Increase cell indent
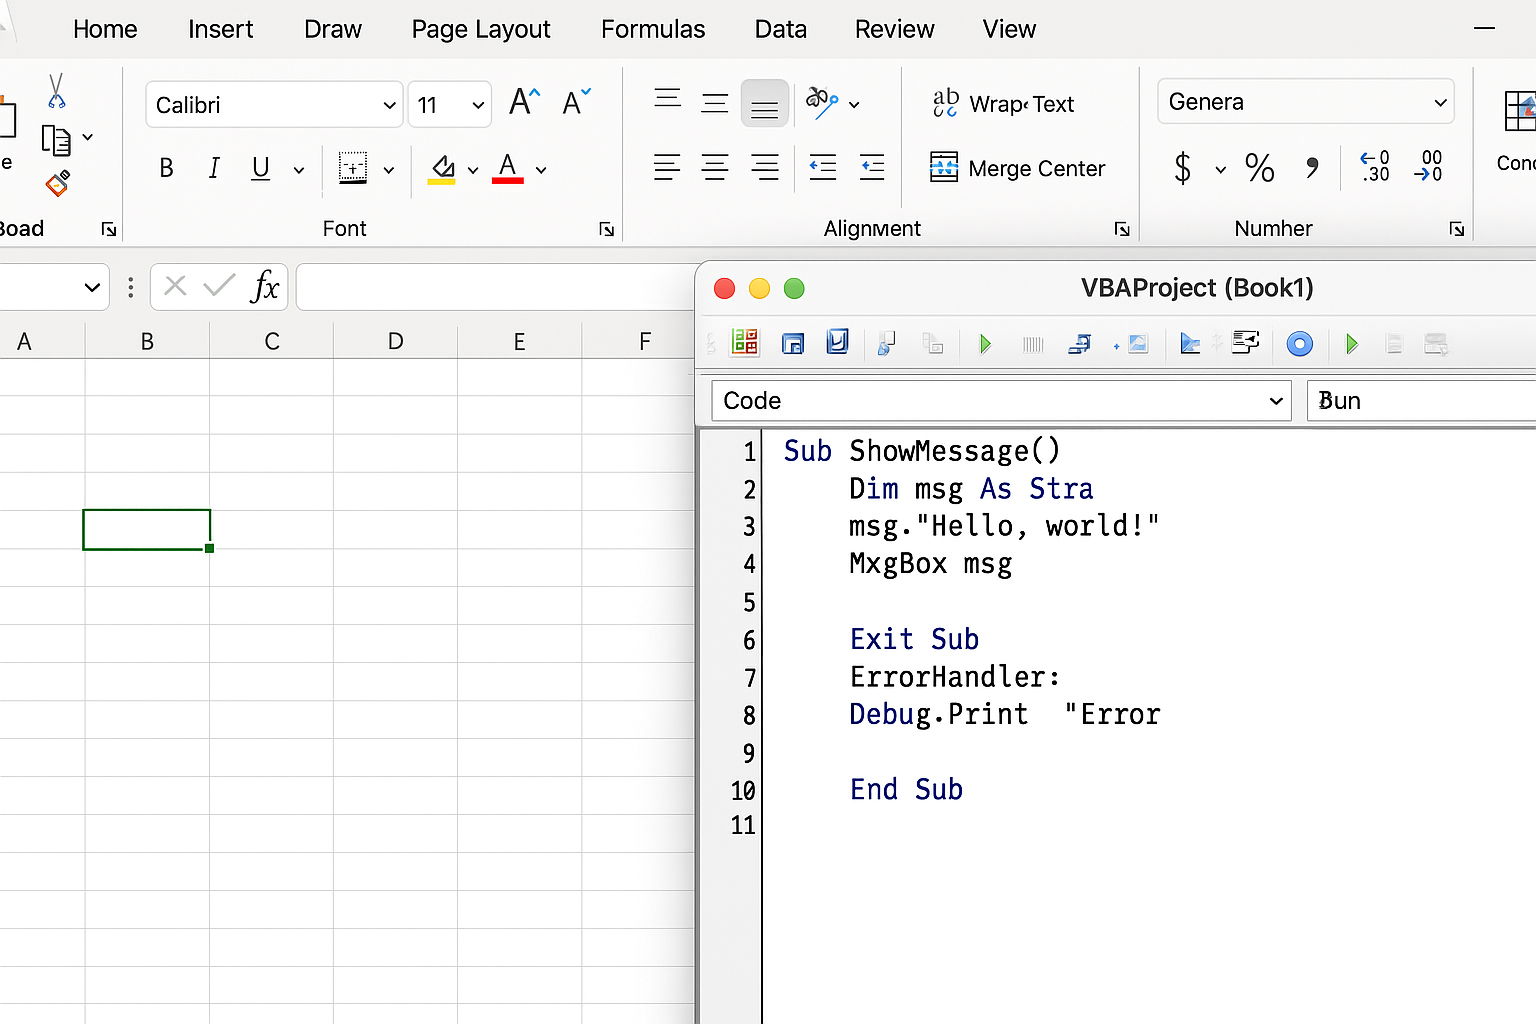Viewport: 1536px width, 1024px height. pos(872,167)
